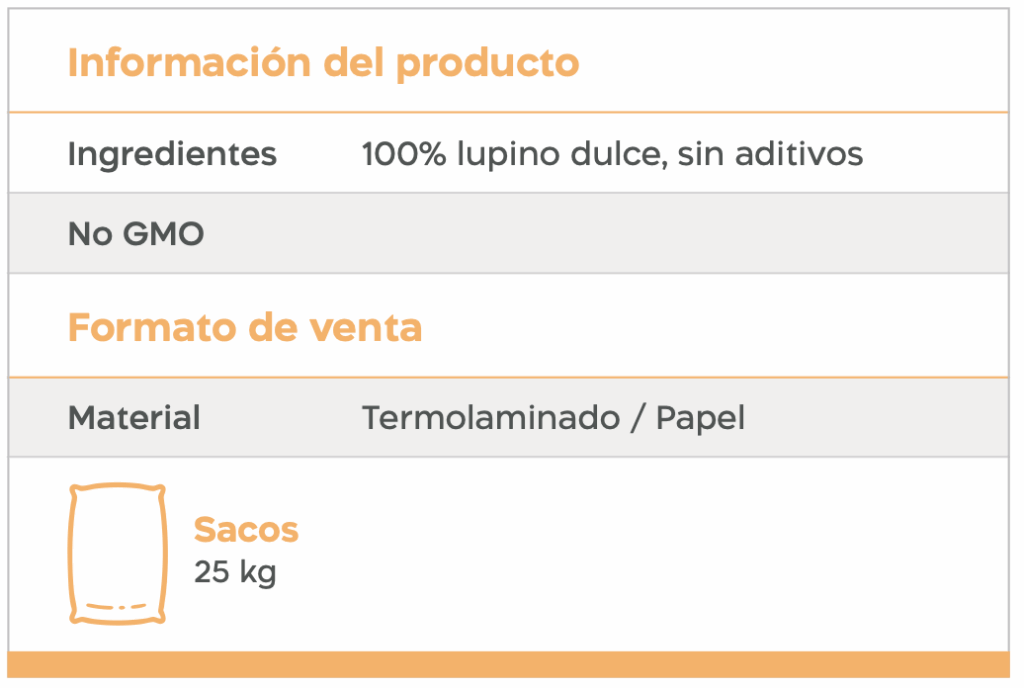1024x688 pixels.
Task: Click the word "producto" in the heading
Action: tap(487, 63)
